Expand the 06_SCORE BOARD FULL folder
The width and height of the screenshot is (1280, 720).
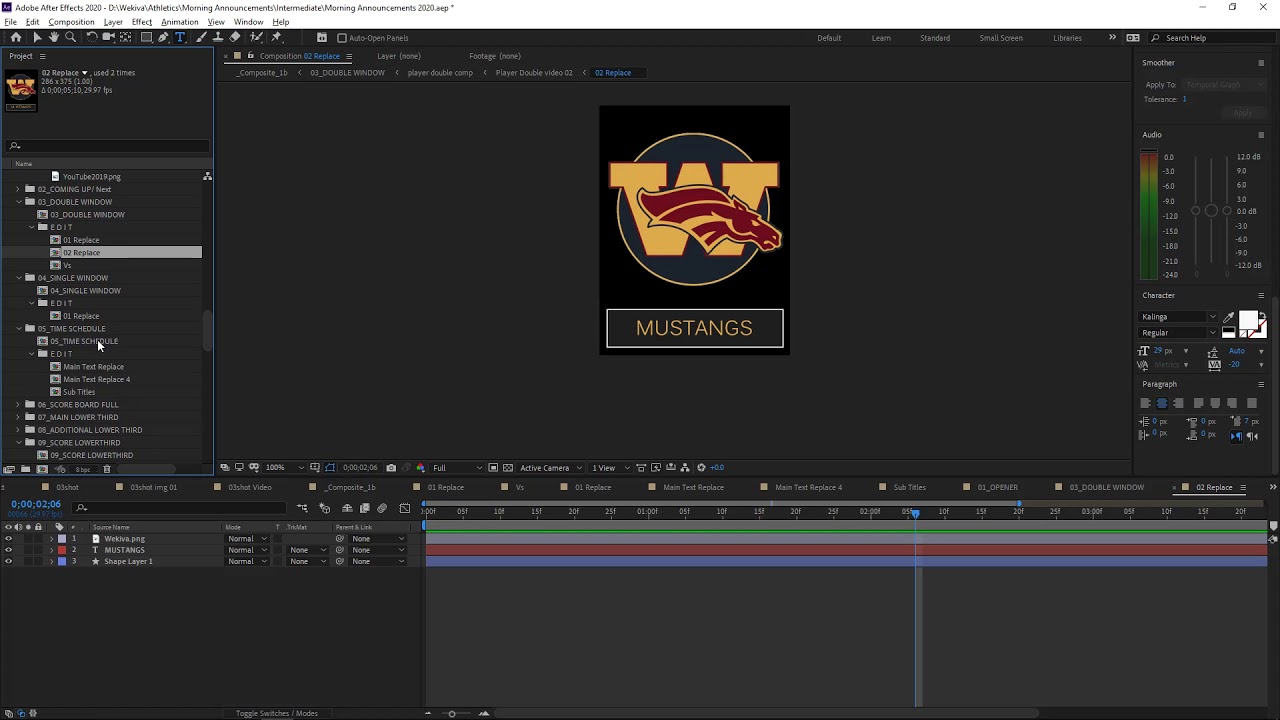pos(18,405)
